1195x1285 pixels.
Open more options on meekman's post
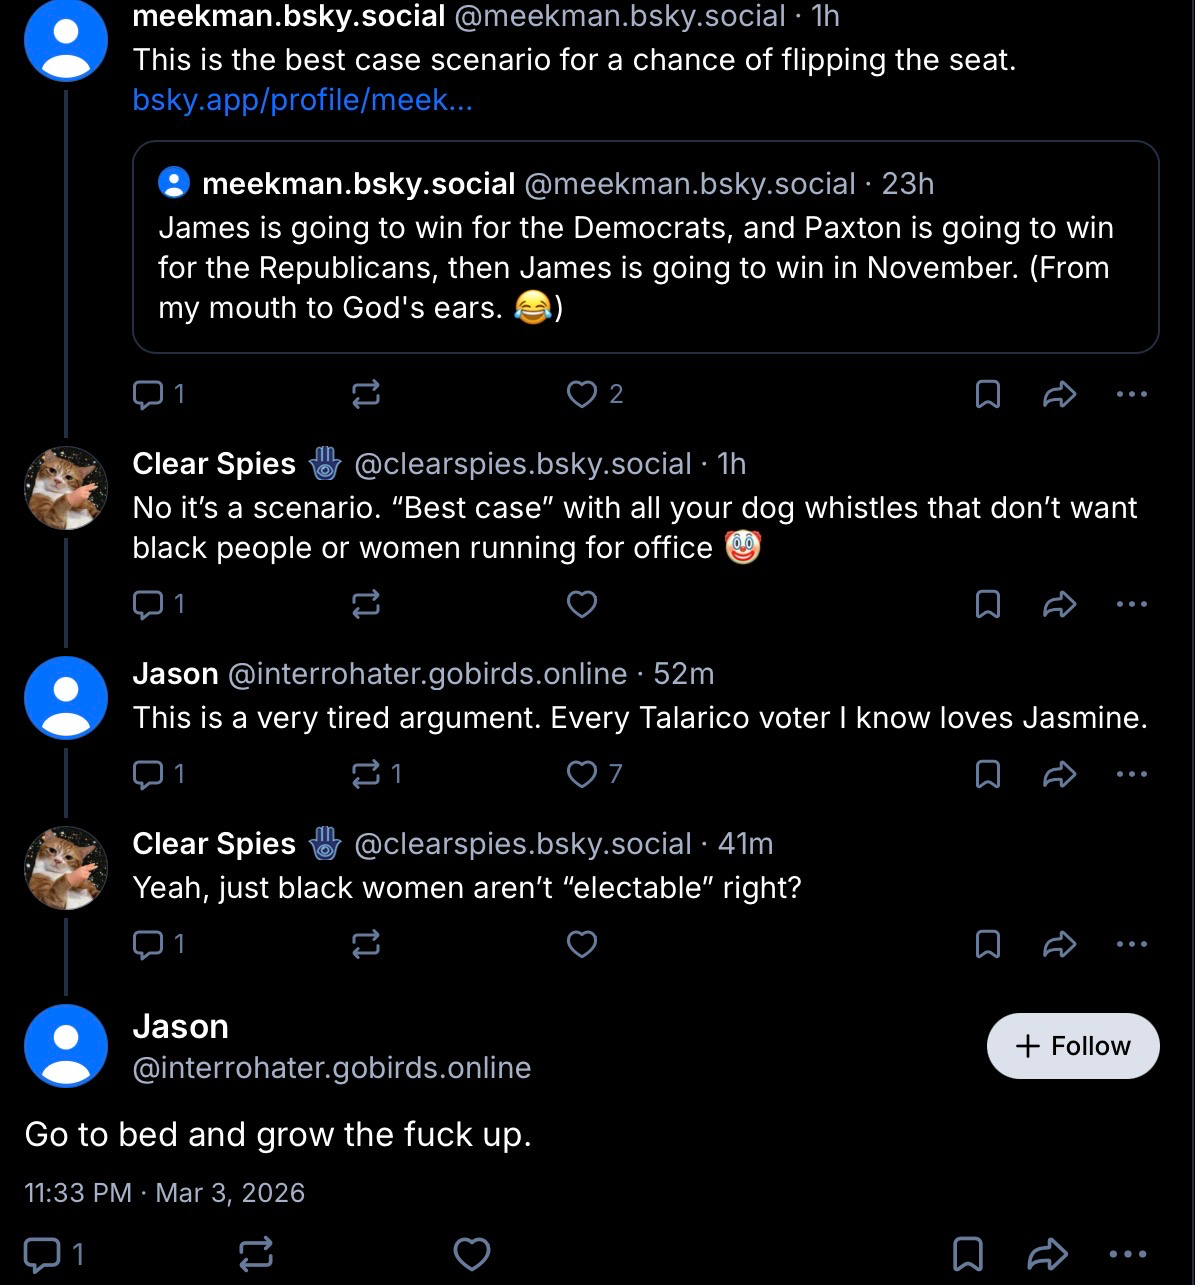1131,394
